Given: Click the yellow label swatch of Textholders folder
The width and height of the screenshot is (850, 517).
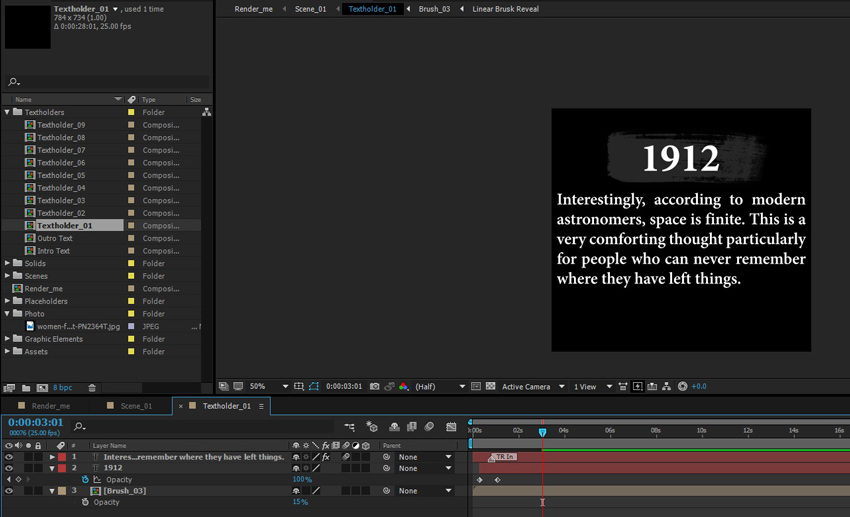Looking at the screenshot, I should coord(131,112).
